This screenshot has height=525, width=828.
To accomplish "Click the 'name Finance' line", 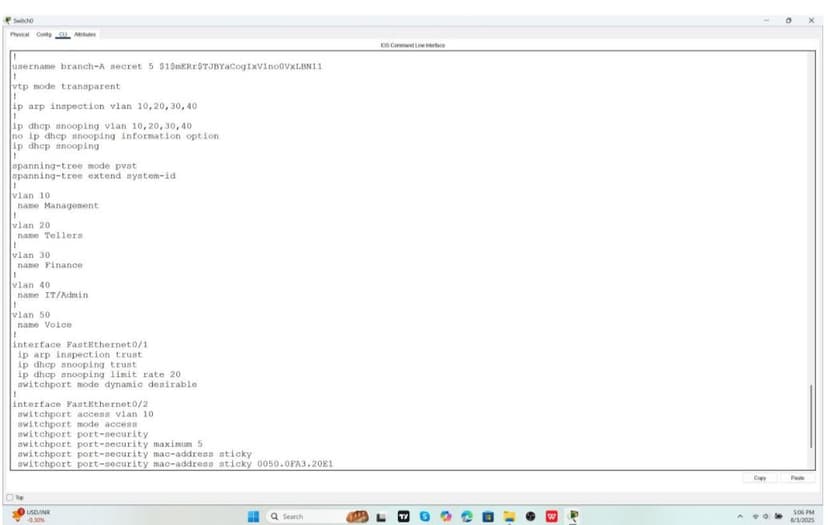I will [x=50, y=265].
